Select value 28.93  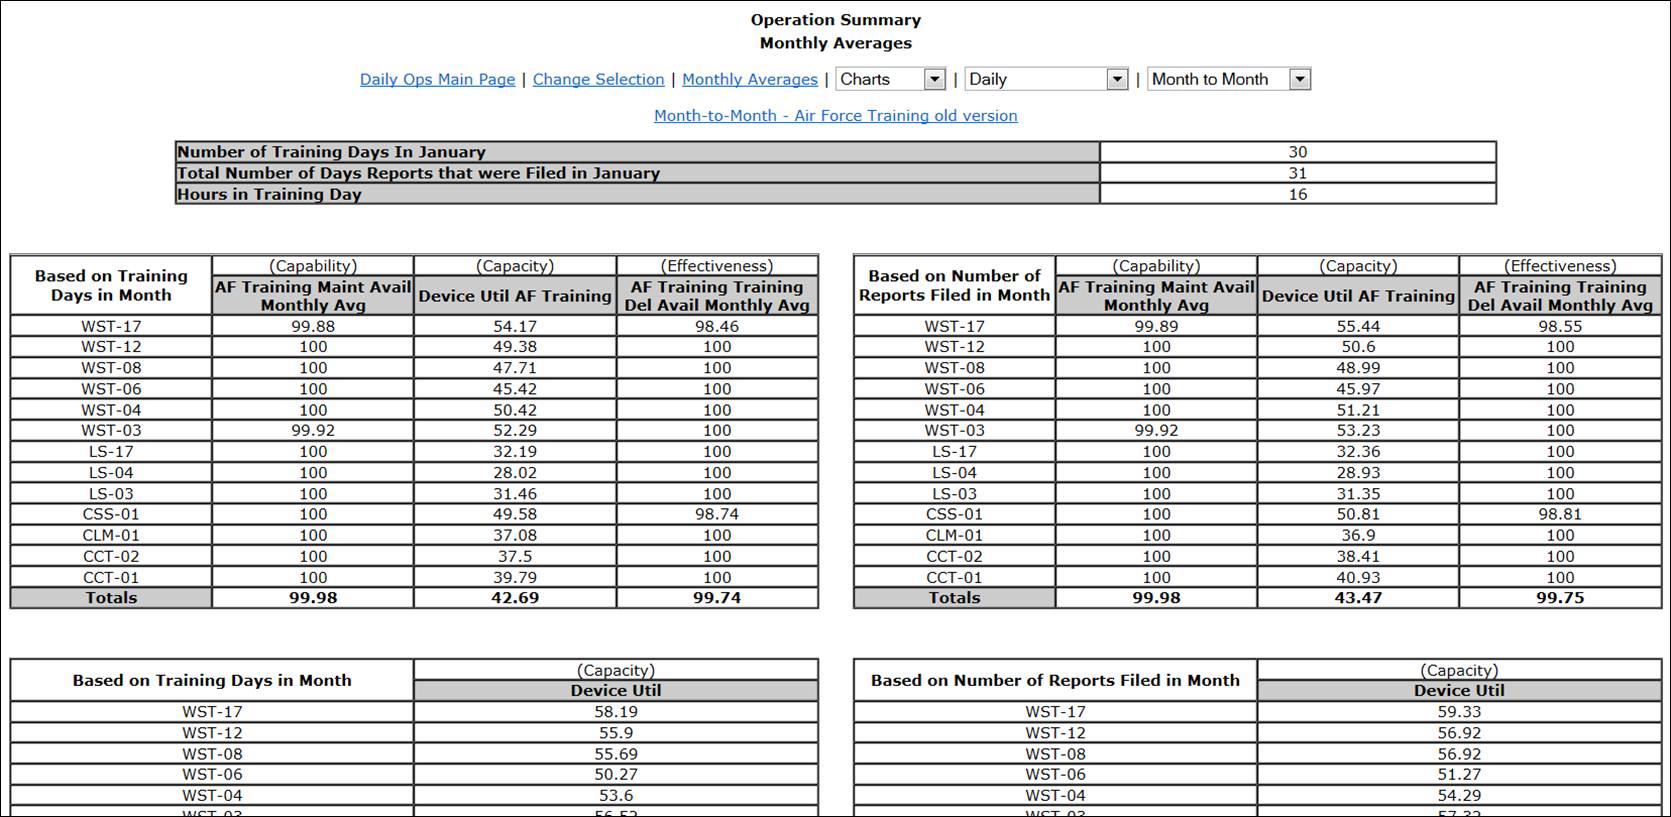pyautogui.click(x=1358, y=473)
